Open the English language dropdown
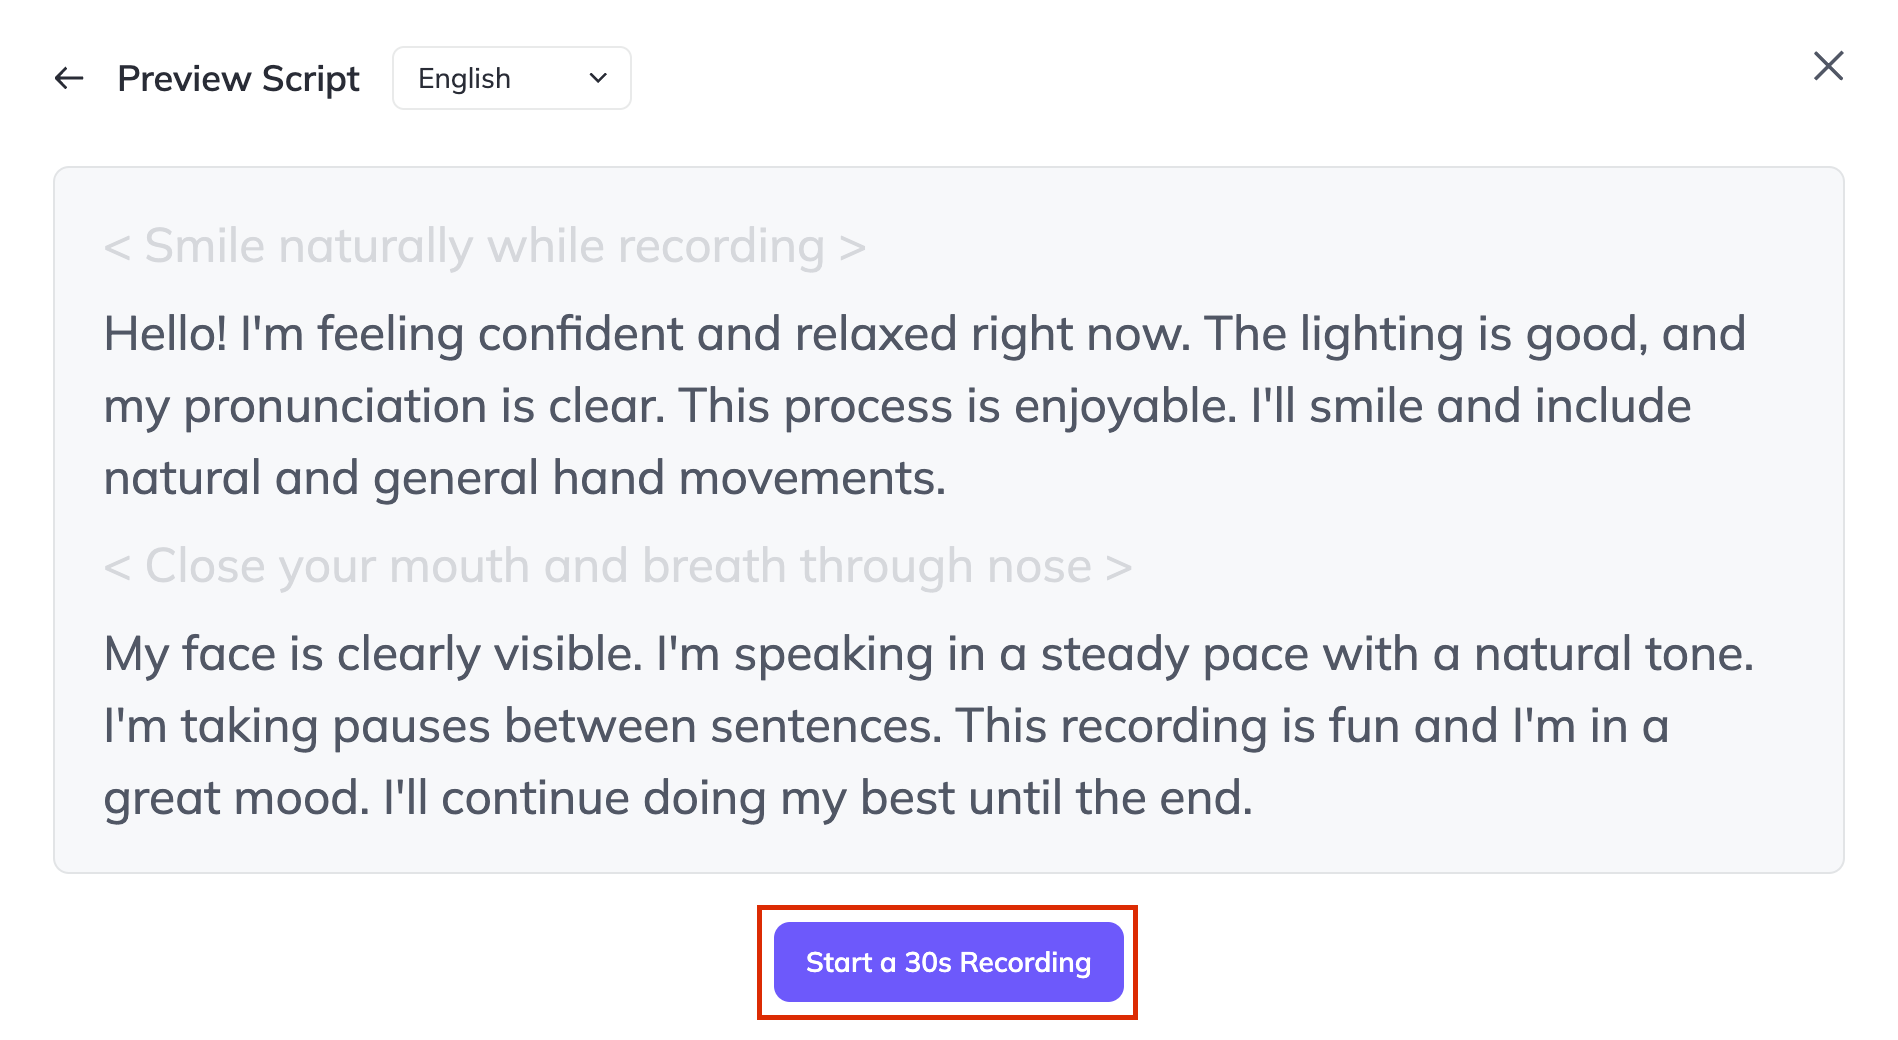This screenshot has height=1040, width=1898. click(511, 78)
